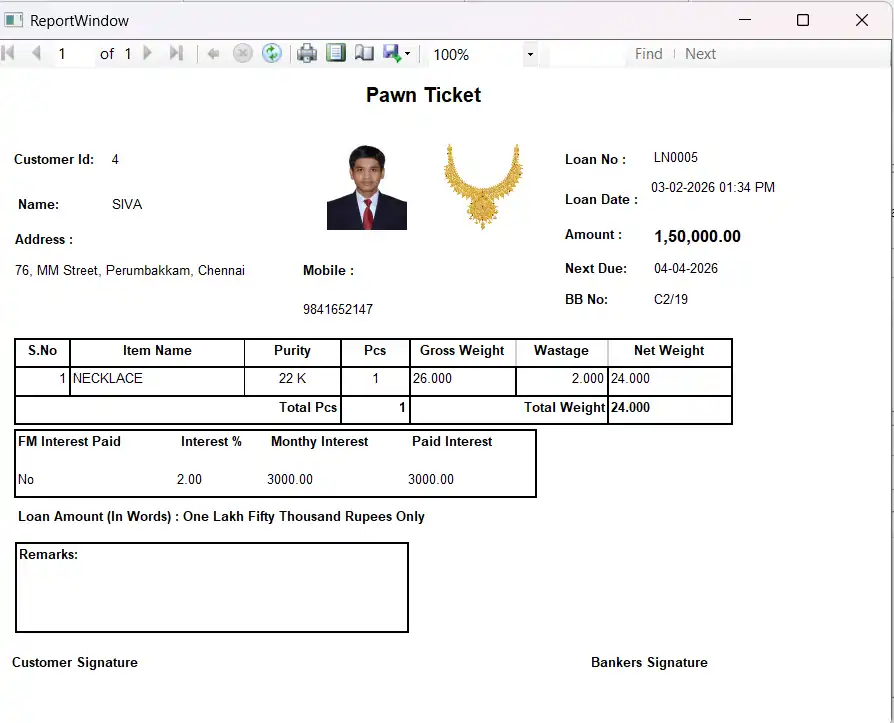Viewport: 894px width, 723px height.
Task: Click the customer photo thumbnail
Action: [367, 188]
